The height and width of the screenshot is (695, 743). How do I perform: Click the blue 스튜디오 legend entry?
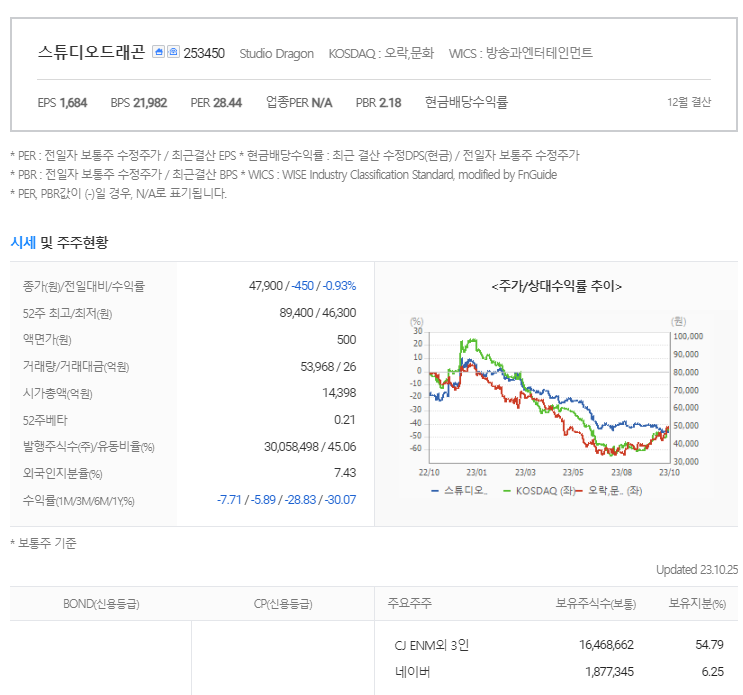459,491
